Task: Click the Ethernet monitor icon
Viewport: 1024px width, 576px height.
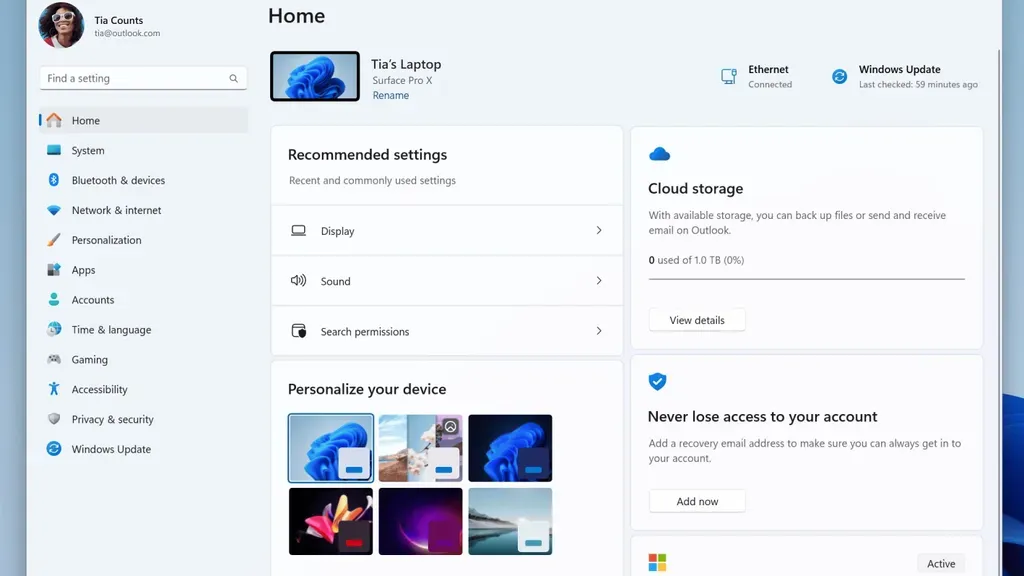Action: [x=729, y=76]
